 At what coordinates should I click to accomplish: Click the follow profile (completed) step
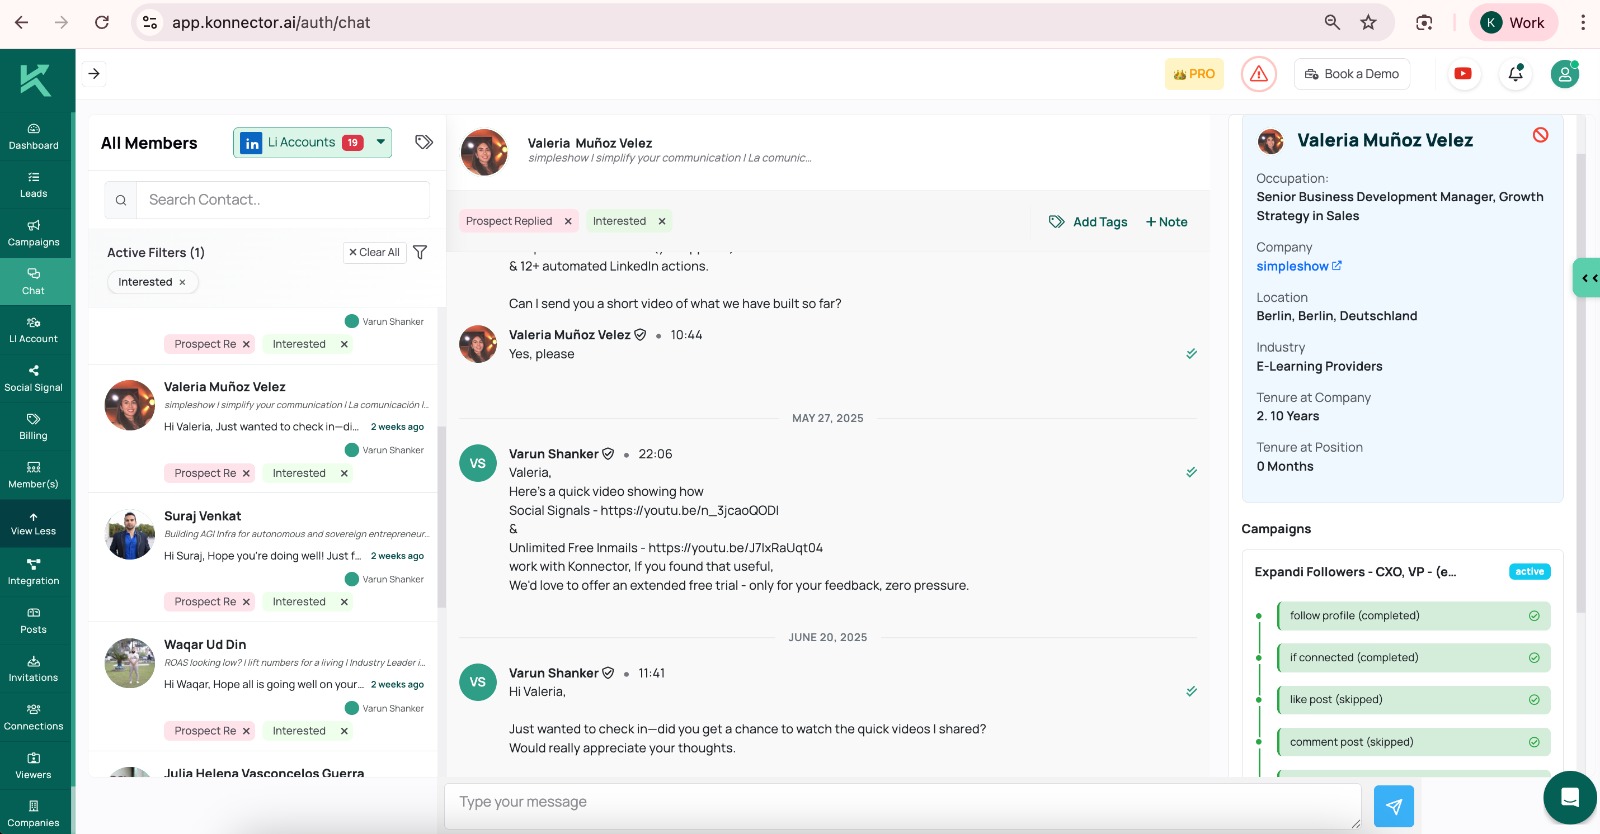pyautogui.click(x=1414, y=616)
